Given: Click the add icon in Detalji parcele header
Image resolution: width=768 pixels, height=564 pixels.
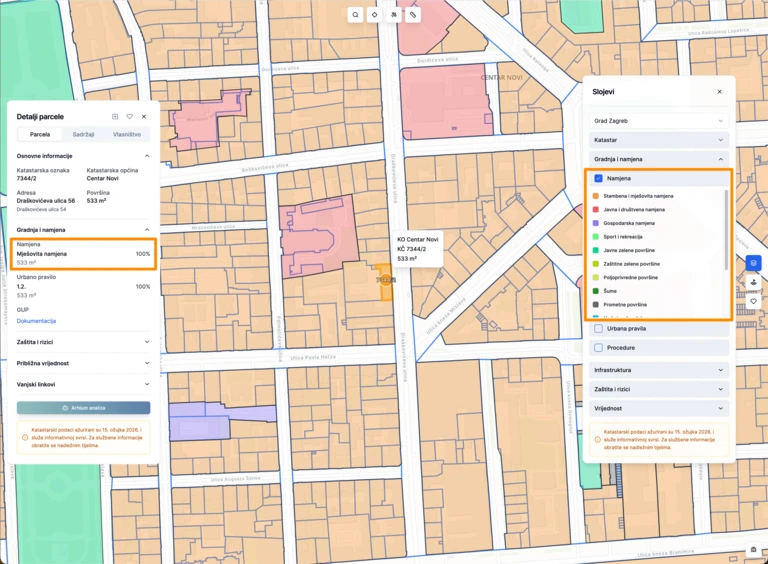Looking at the screenshot, I should tap(114, 117).
